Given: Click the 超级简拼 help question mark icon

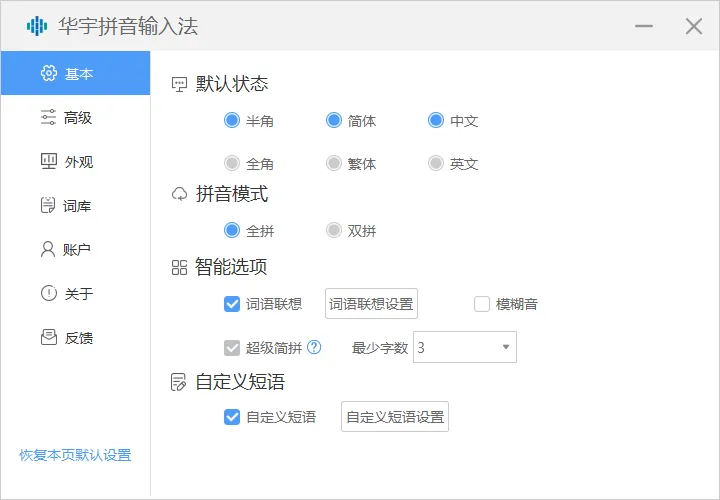Looking at the screenshot, I should point(314,347).
